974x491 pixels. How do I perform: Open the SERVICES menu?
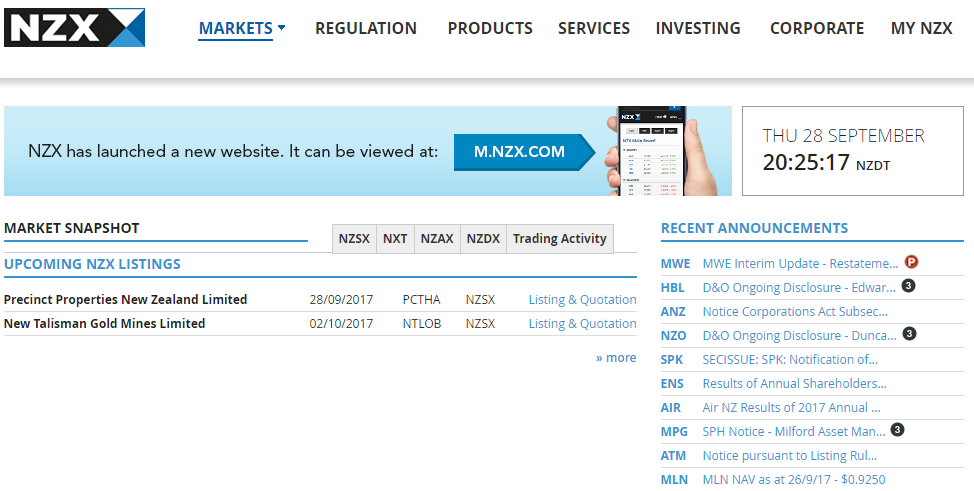[594, 29]
